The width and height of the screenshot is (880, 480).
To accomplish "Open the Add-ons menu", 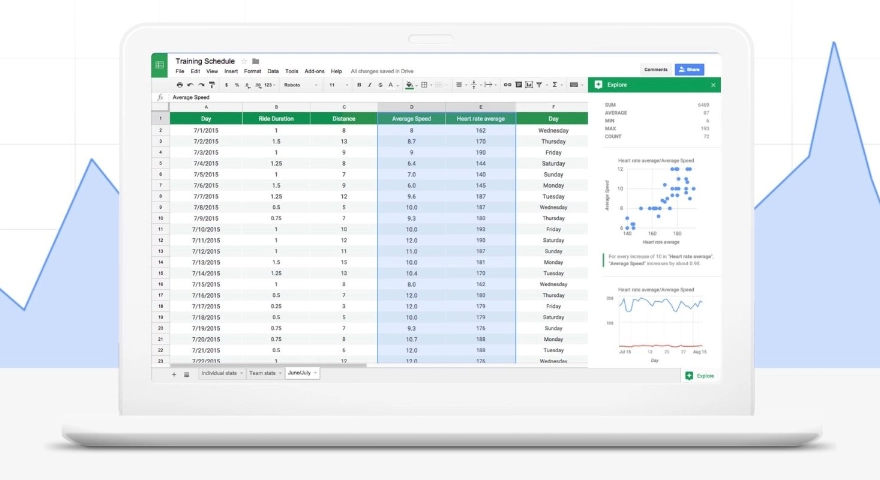I will [x=314, y=72].
